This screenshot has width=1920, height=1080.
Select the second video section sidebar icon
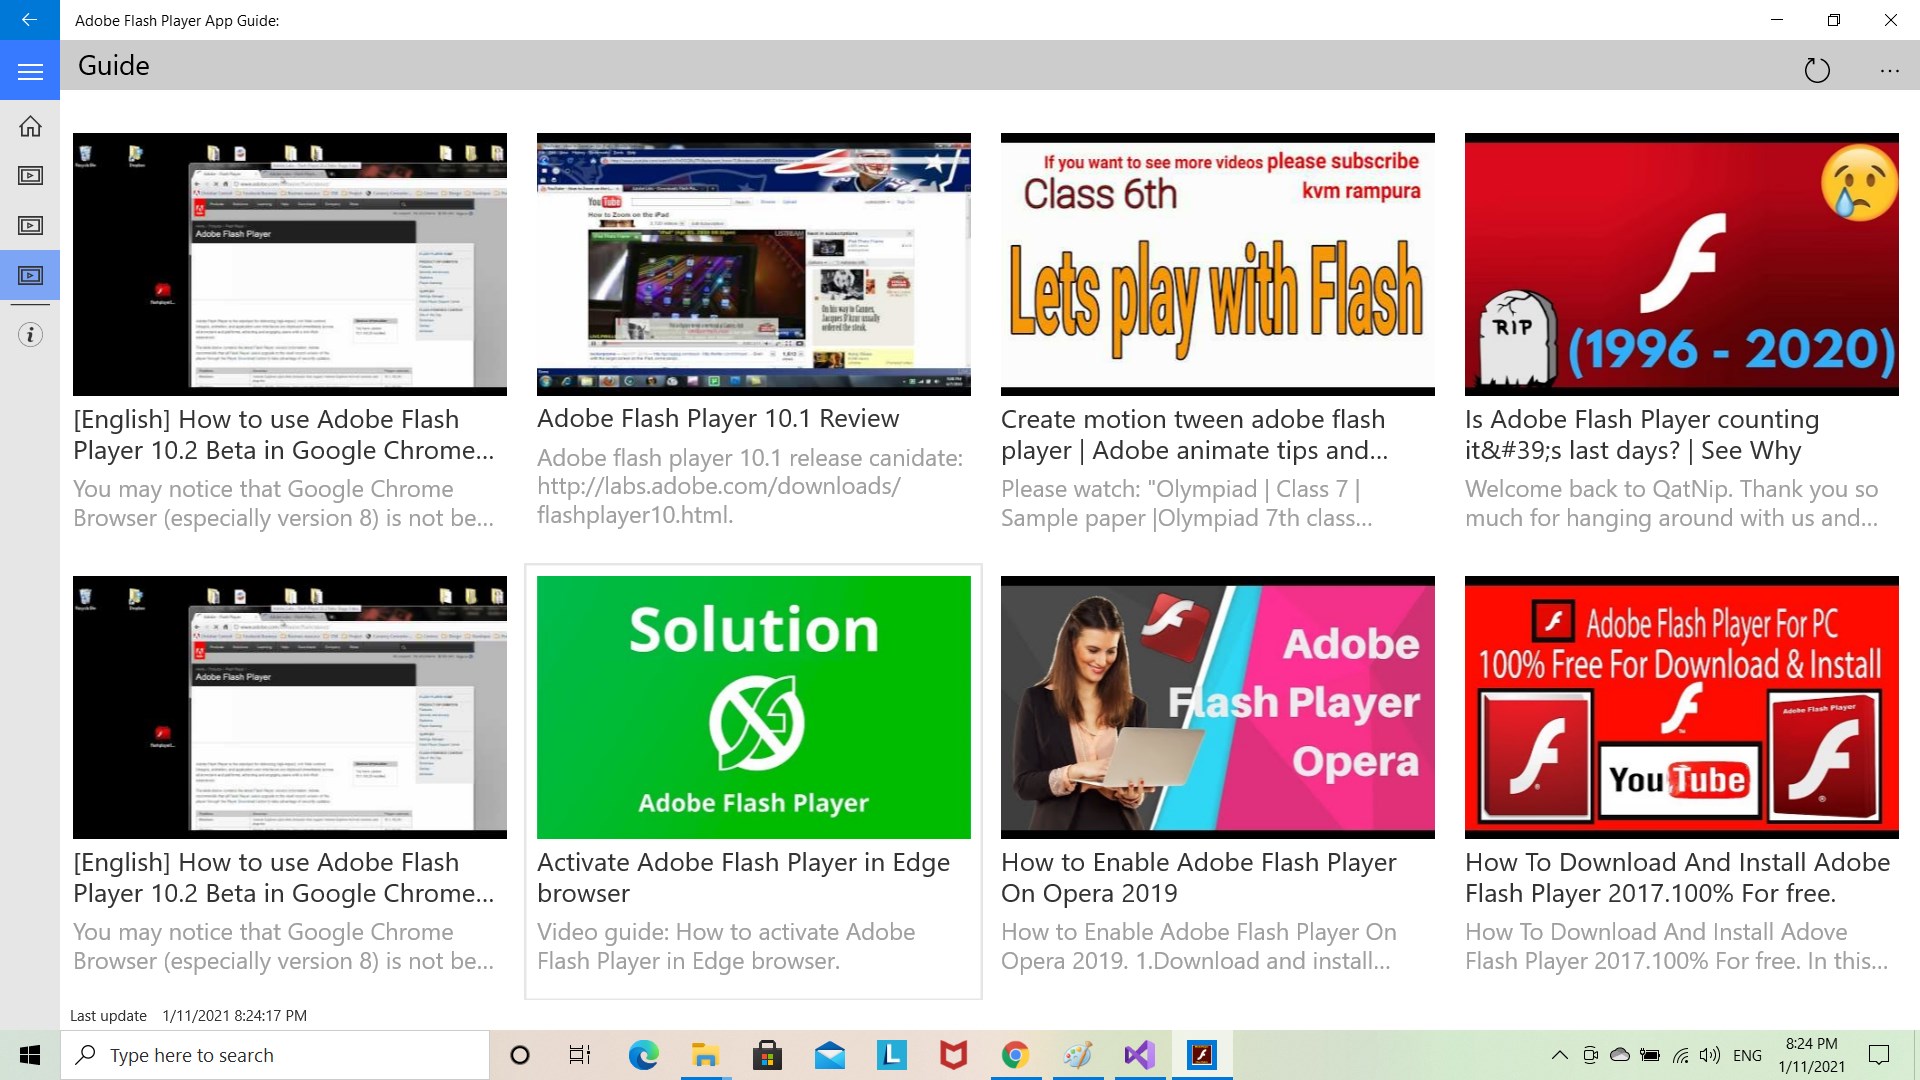(30, 226)
